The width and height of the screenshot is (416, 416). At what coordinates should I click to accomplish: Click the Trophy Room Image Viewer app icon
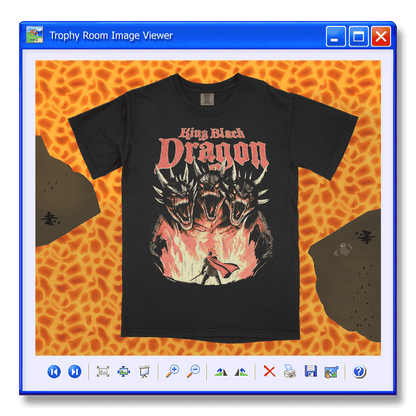(x=35, y=35)
